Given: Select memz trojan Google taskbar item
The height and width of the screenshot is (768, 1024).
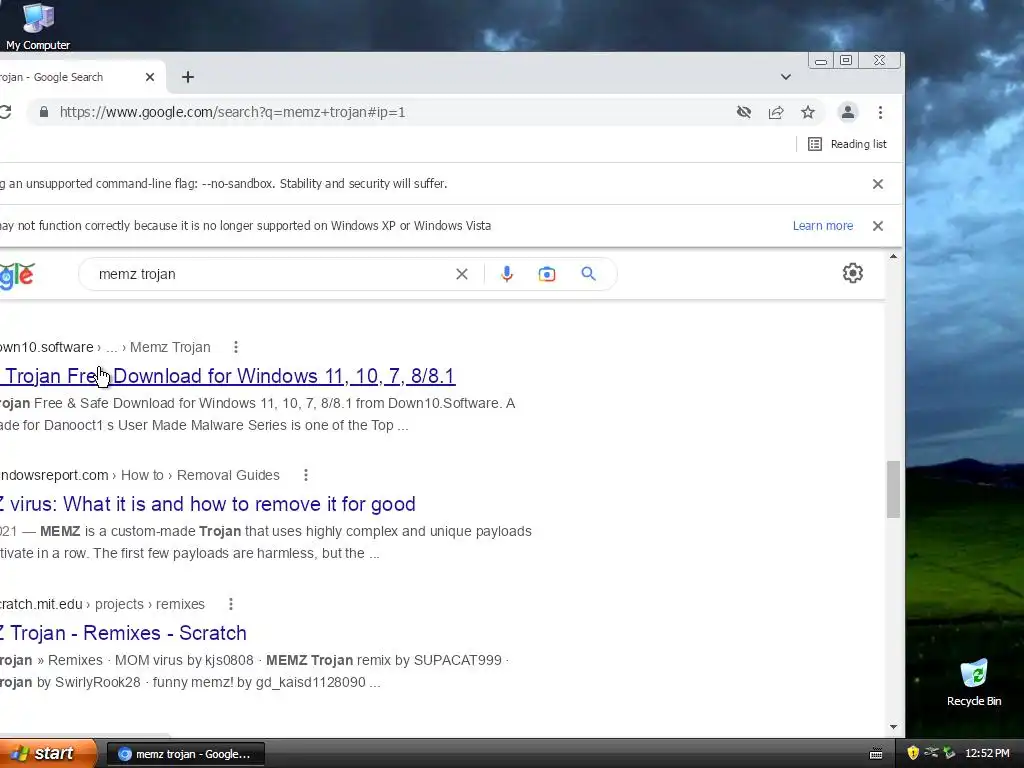Looking at the screenshot, I should click(x=185, y=754).
